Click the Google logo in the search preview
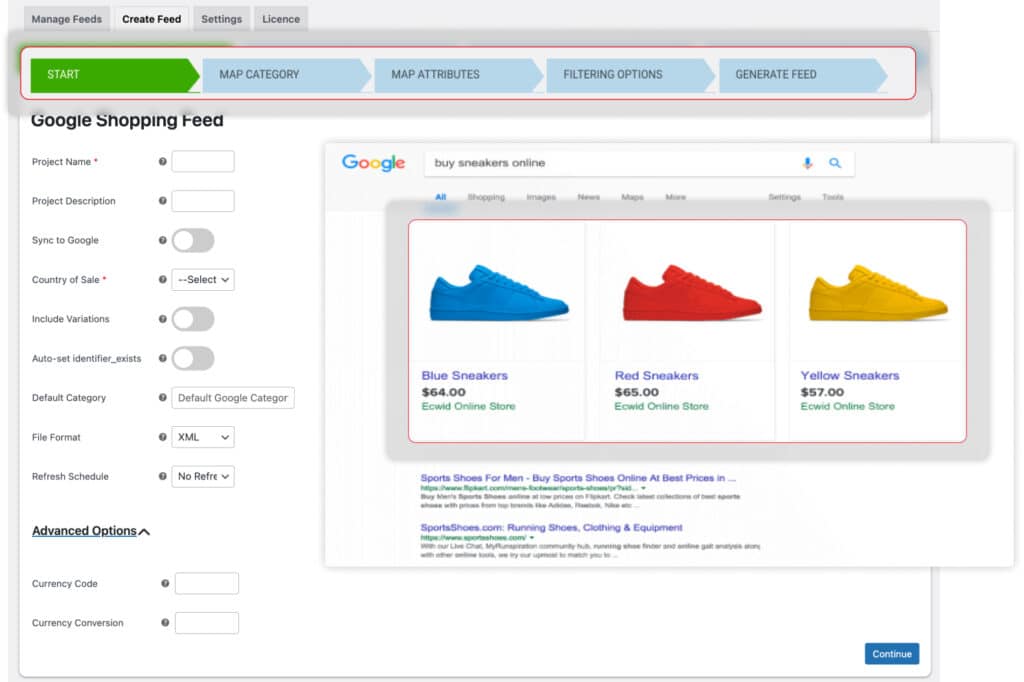 [372, 162]
